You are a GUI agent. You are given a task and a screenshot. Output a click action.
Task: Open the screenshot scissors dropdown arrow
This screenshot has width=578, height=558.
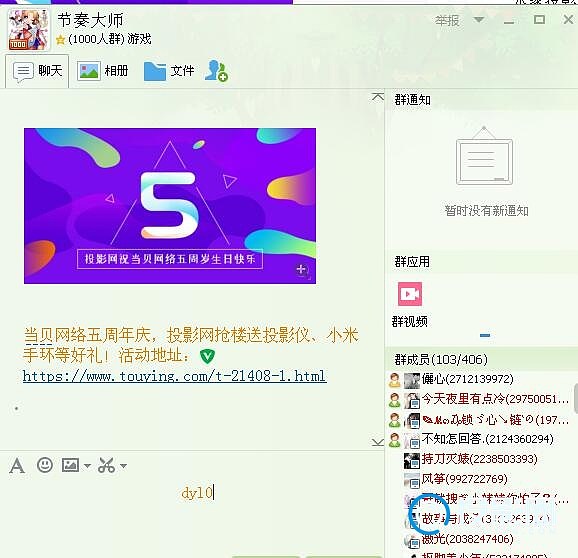[x=123, y=466]
